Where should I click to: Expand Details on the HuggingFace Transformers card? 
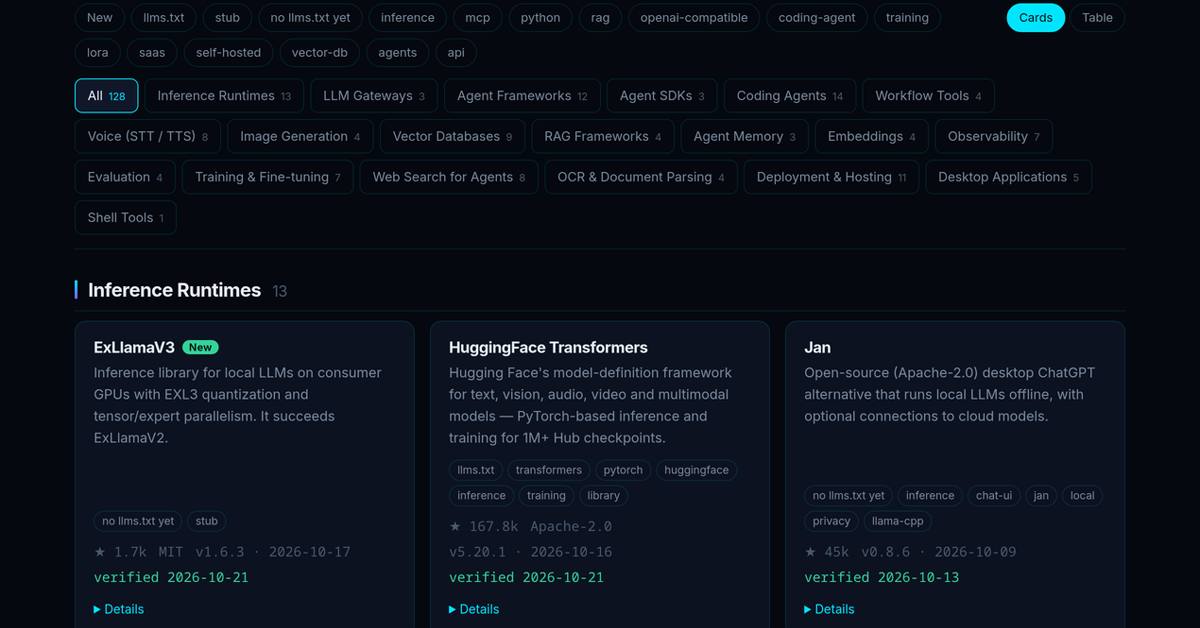[474, 609]
